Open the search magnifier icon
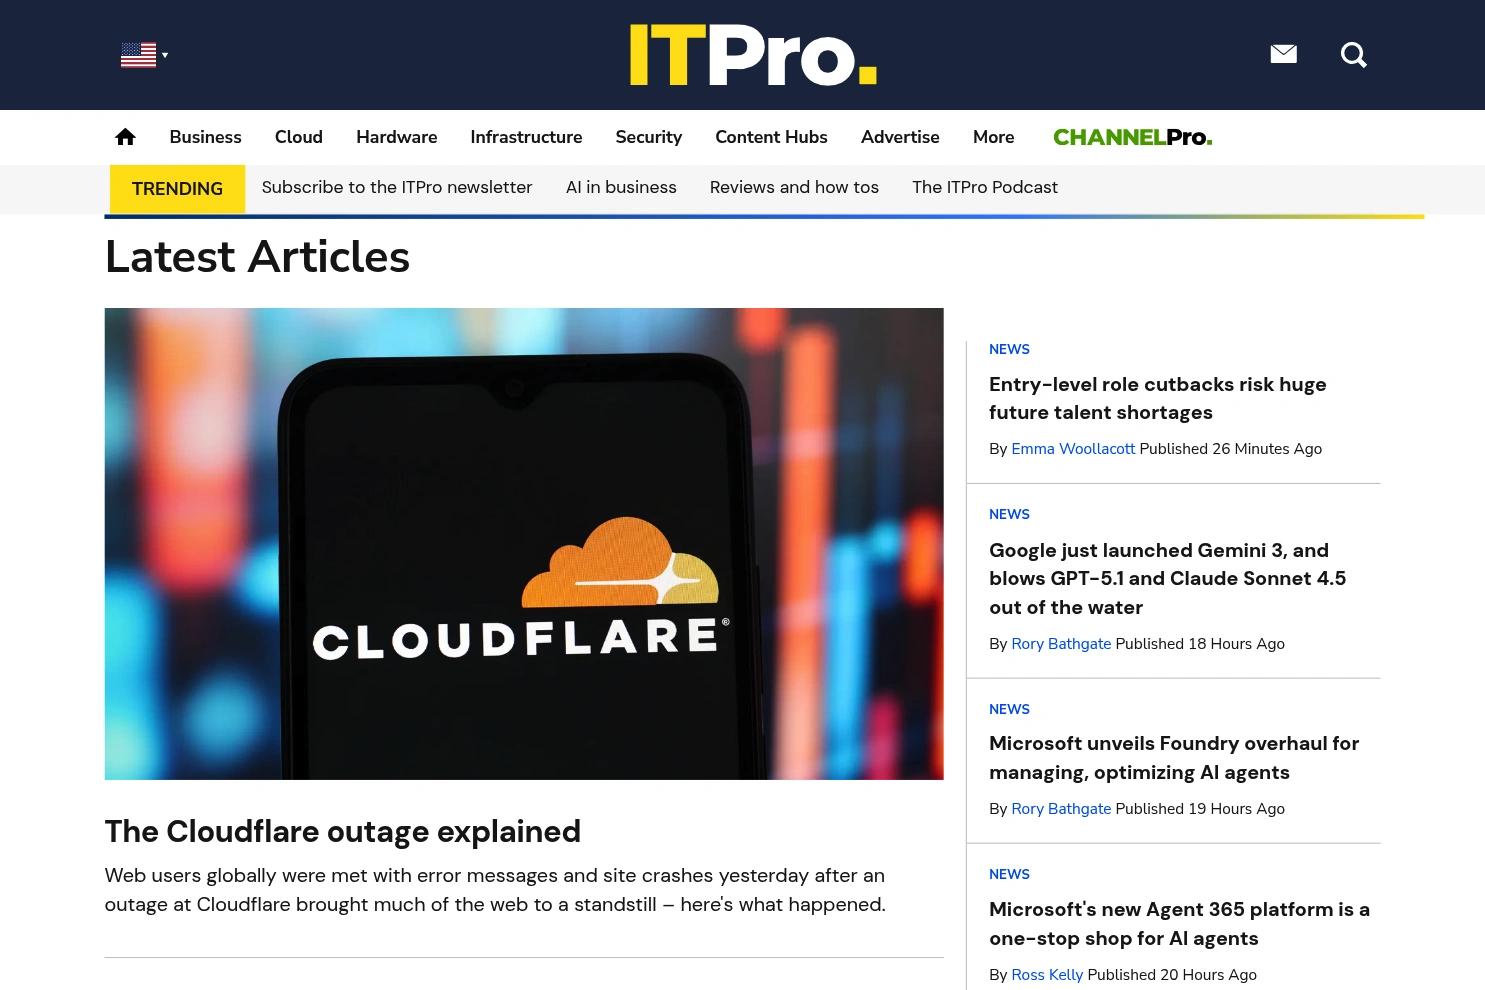 coord(1353,55)
